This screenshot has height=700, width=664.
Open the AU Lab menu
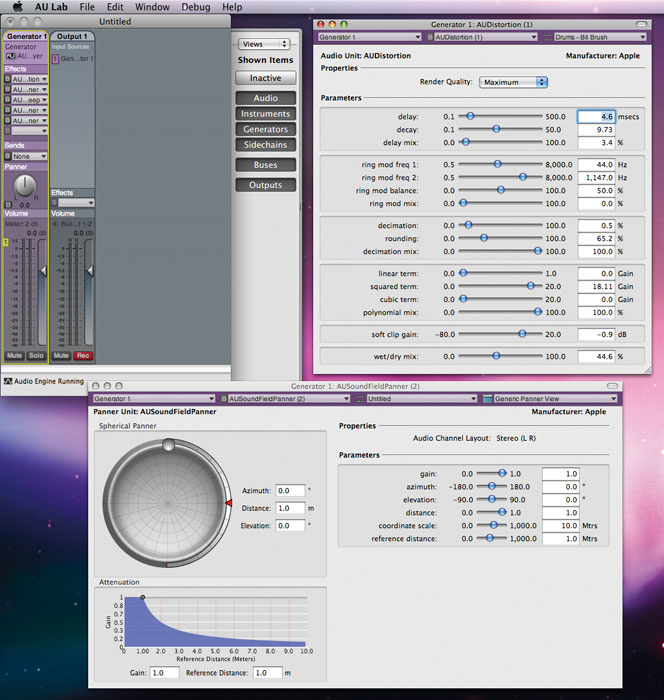coord(51,7)
